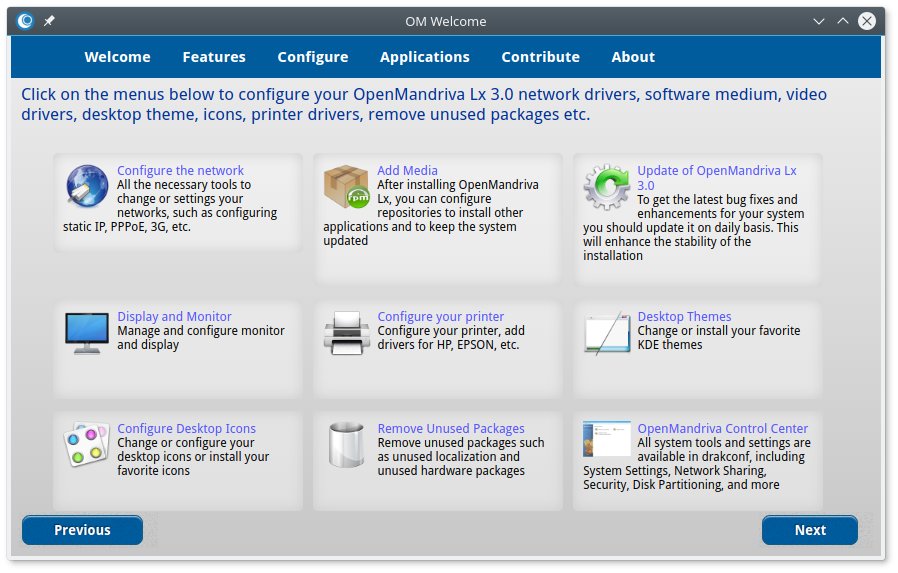Switch to the Features tab
898x573 pixels.
(x=214, y=57)
